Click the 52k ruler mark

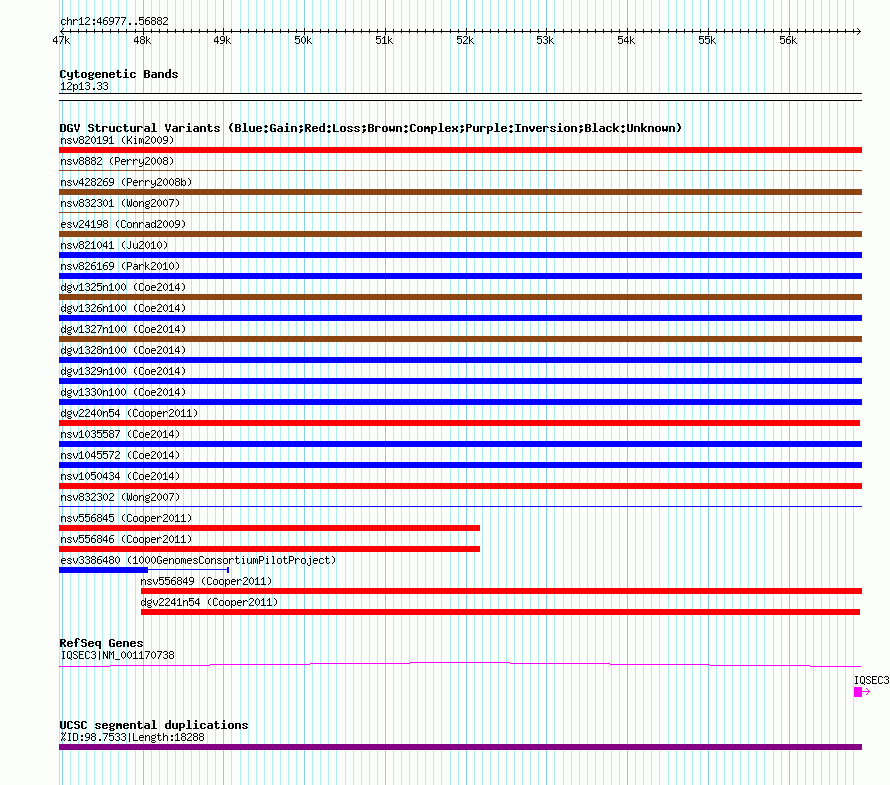(x=465, y=40)
